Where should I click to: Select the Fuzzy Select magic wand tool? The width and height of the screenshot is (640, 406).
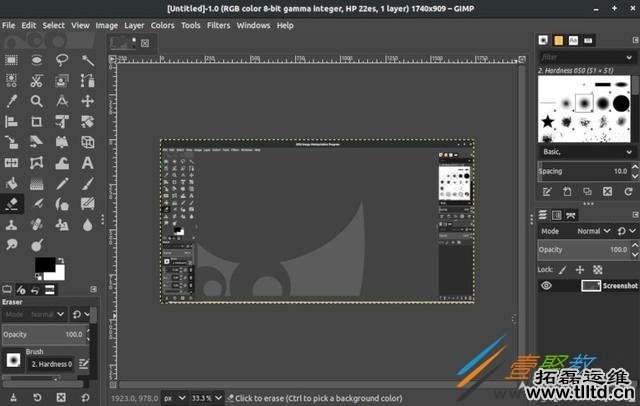[88, 60]
